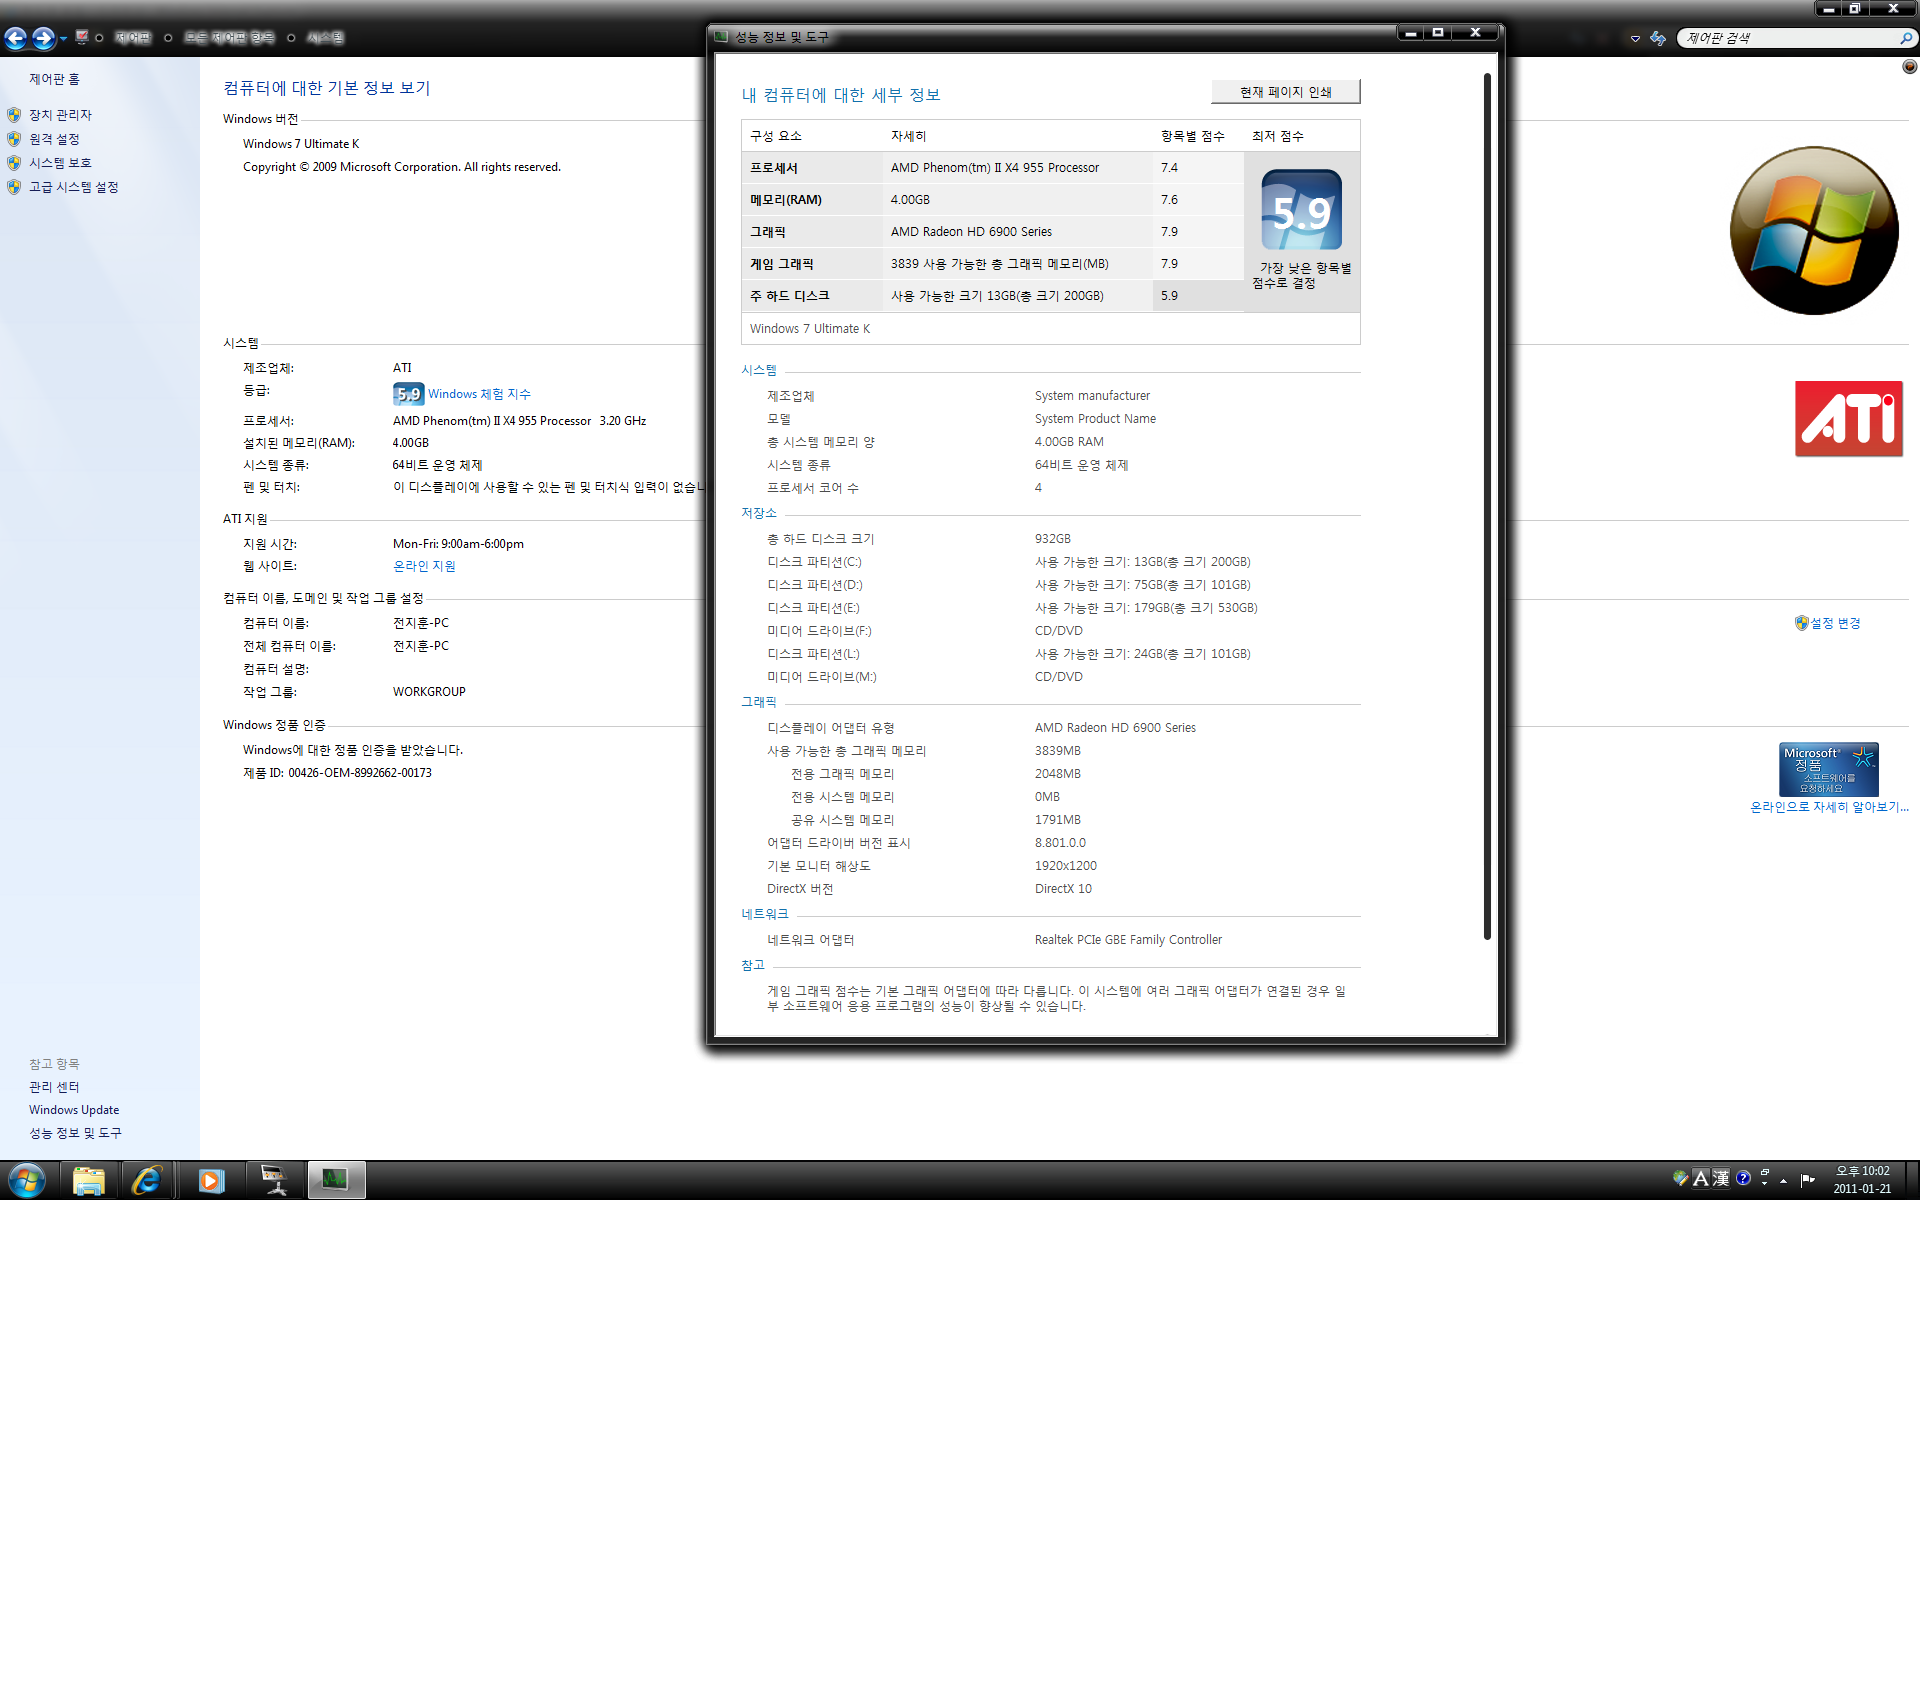The image size is (1920, 1688).
Task: Open the Windows Start orb
Action: 27,1181
